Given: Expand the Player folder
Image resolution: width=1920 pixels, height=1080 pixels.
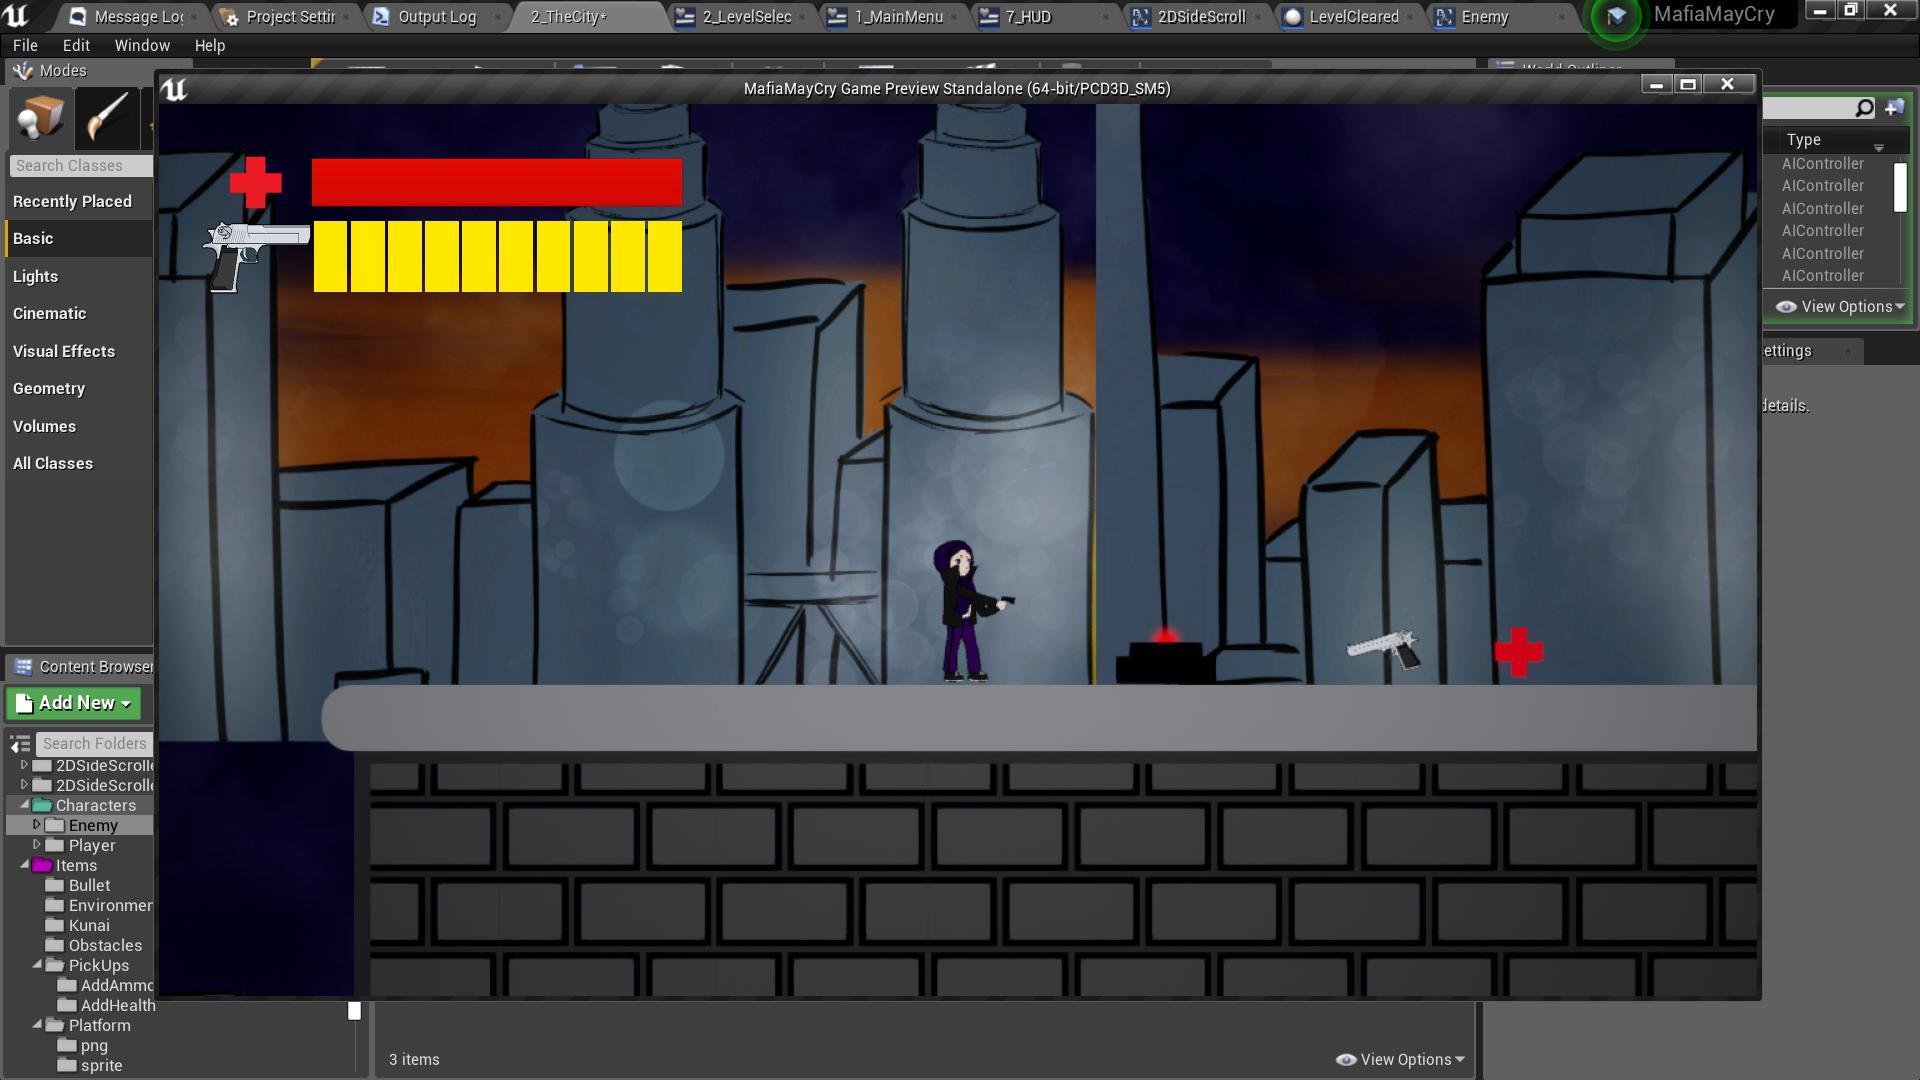Looking at the screenshot, I should (x=36, y=845).
